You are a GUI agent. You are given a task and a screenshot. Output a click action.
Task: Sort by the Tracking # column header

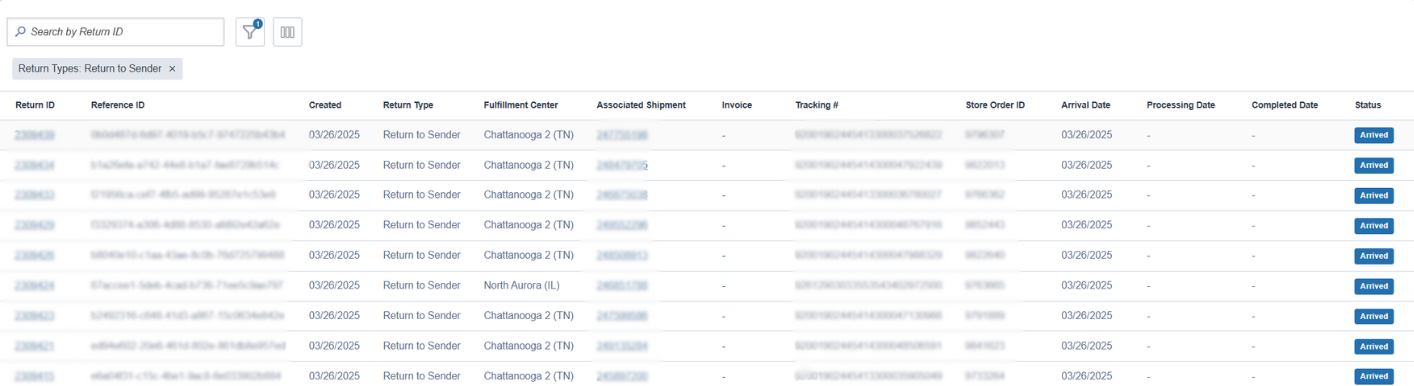coord(817,105)
